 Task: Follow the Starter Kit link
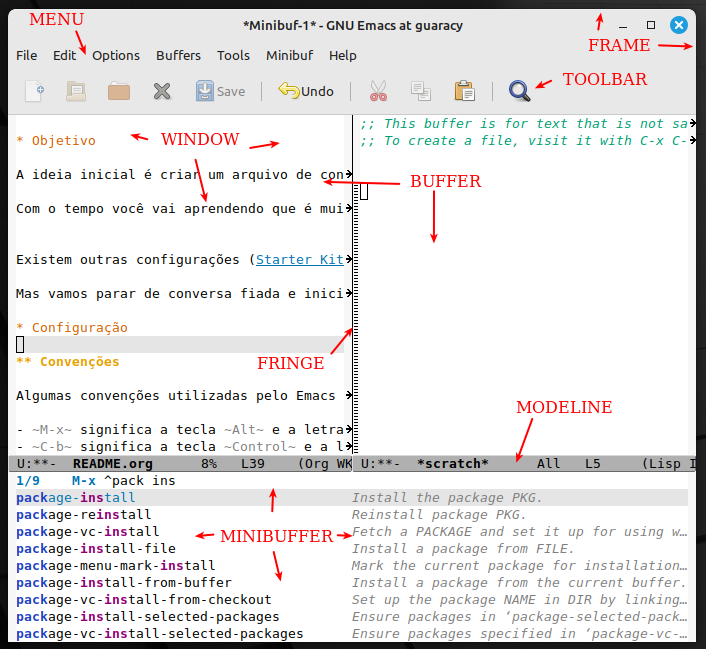click(300, 260)
